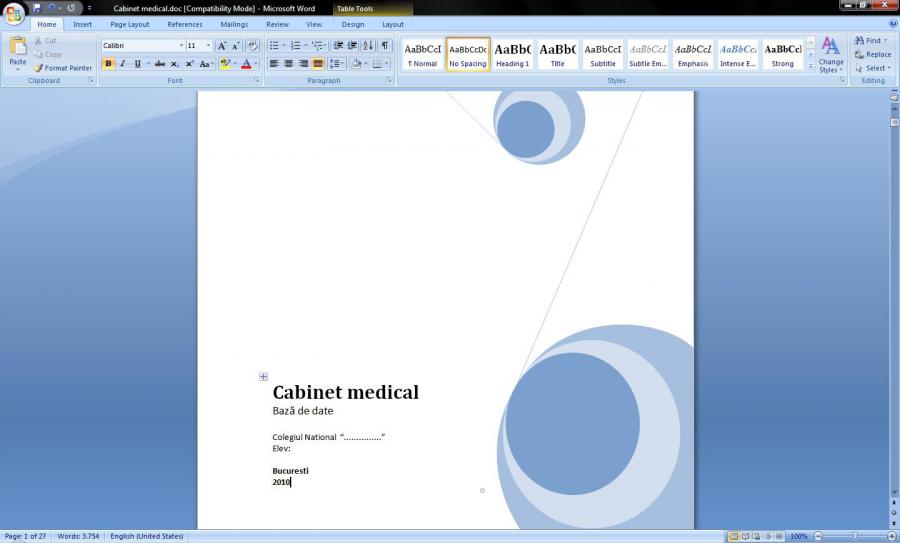Click the Strikethrough icon

[160, 64]
